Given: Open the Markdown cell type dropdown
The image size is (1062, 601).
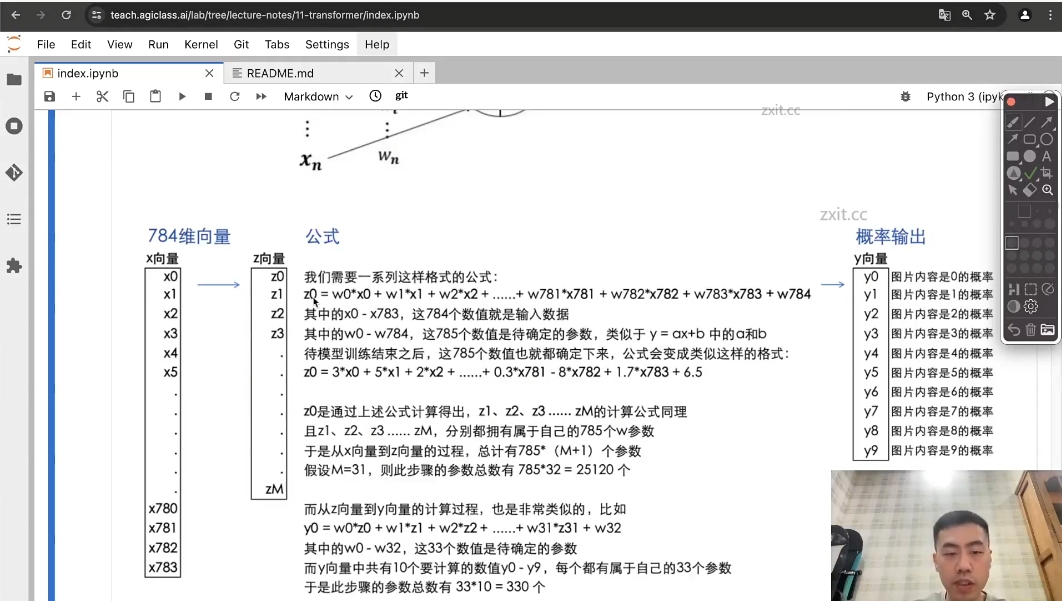Looking at the screenshot, I should (x=317, y=96).
